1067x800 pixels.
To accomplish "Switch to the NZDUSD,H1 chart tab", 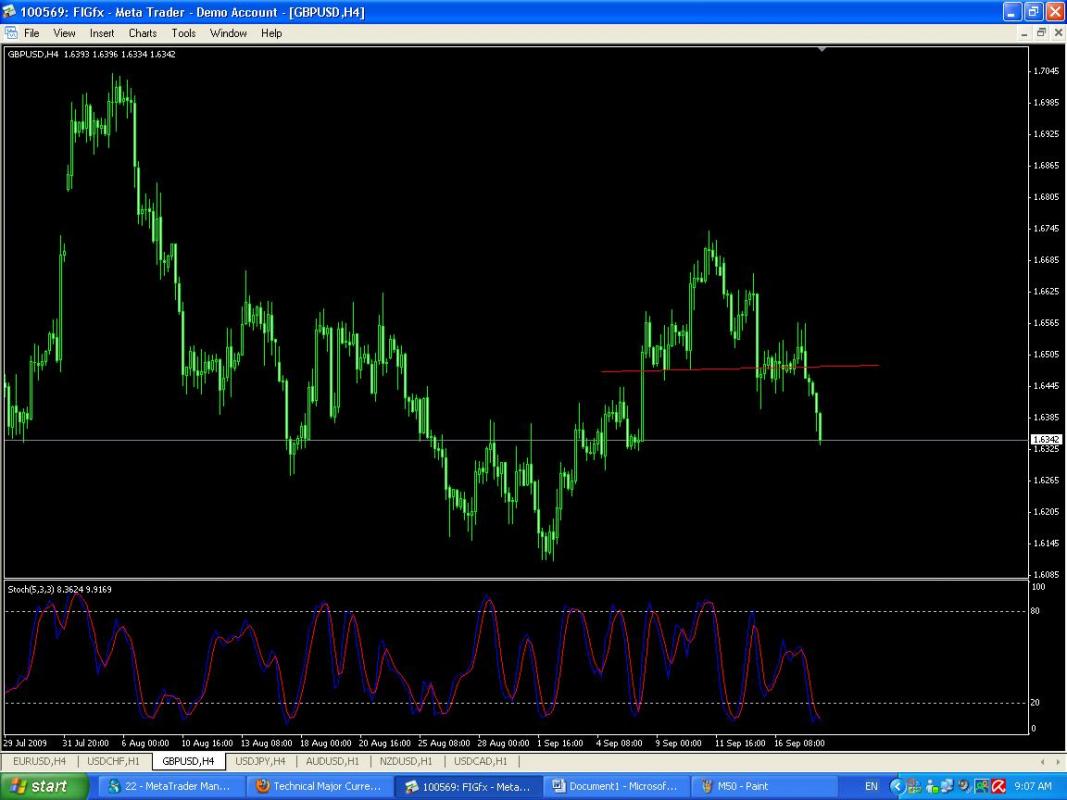I will (x=406, y=761).
